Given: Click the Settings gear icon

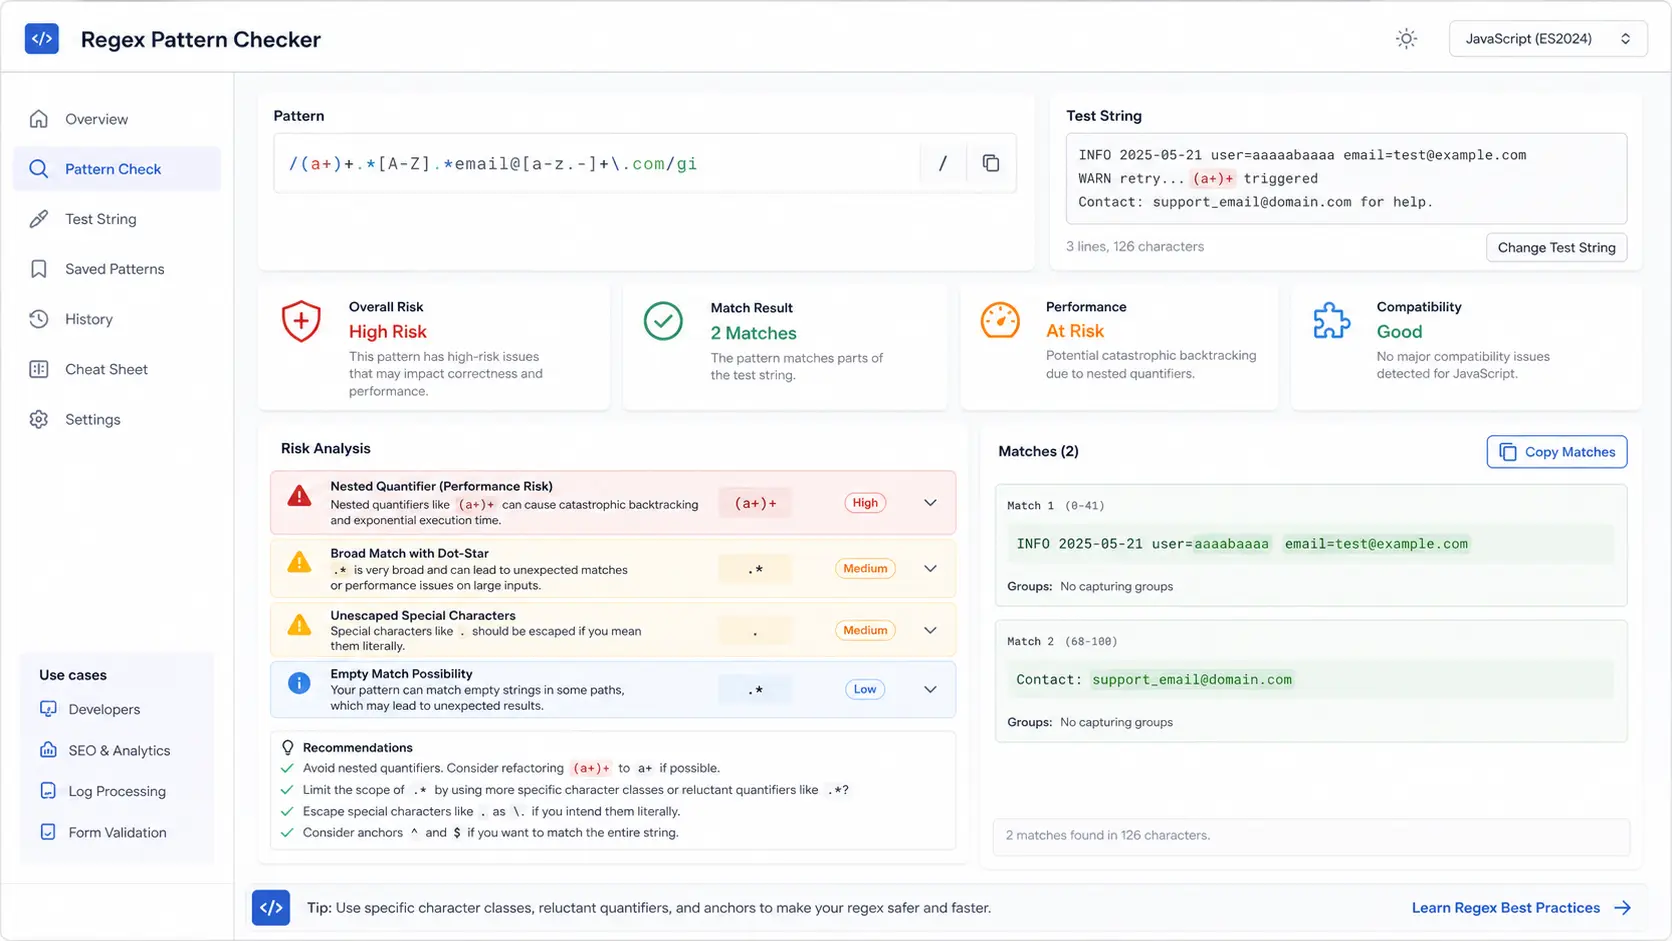Looking at the screenshot, I should tap(39, 419).
